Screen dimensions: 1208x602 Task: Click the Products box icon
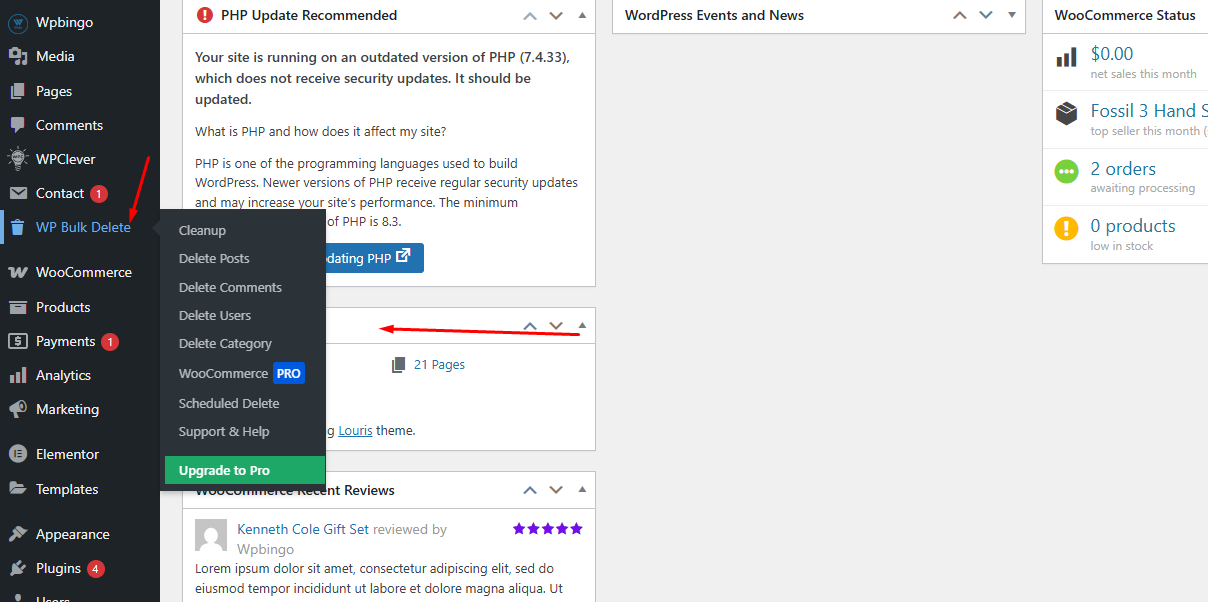click(17, 307)
